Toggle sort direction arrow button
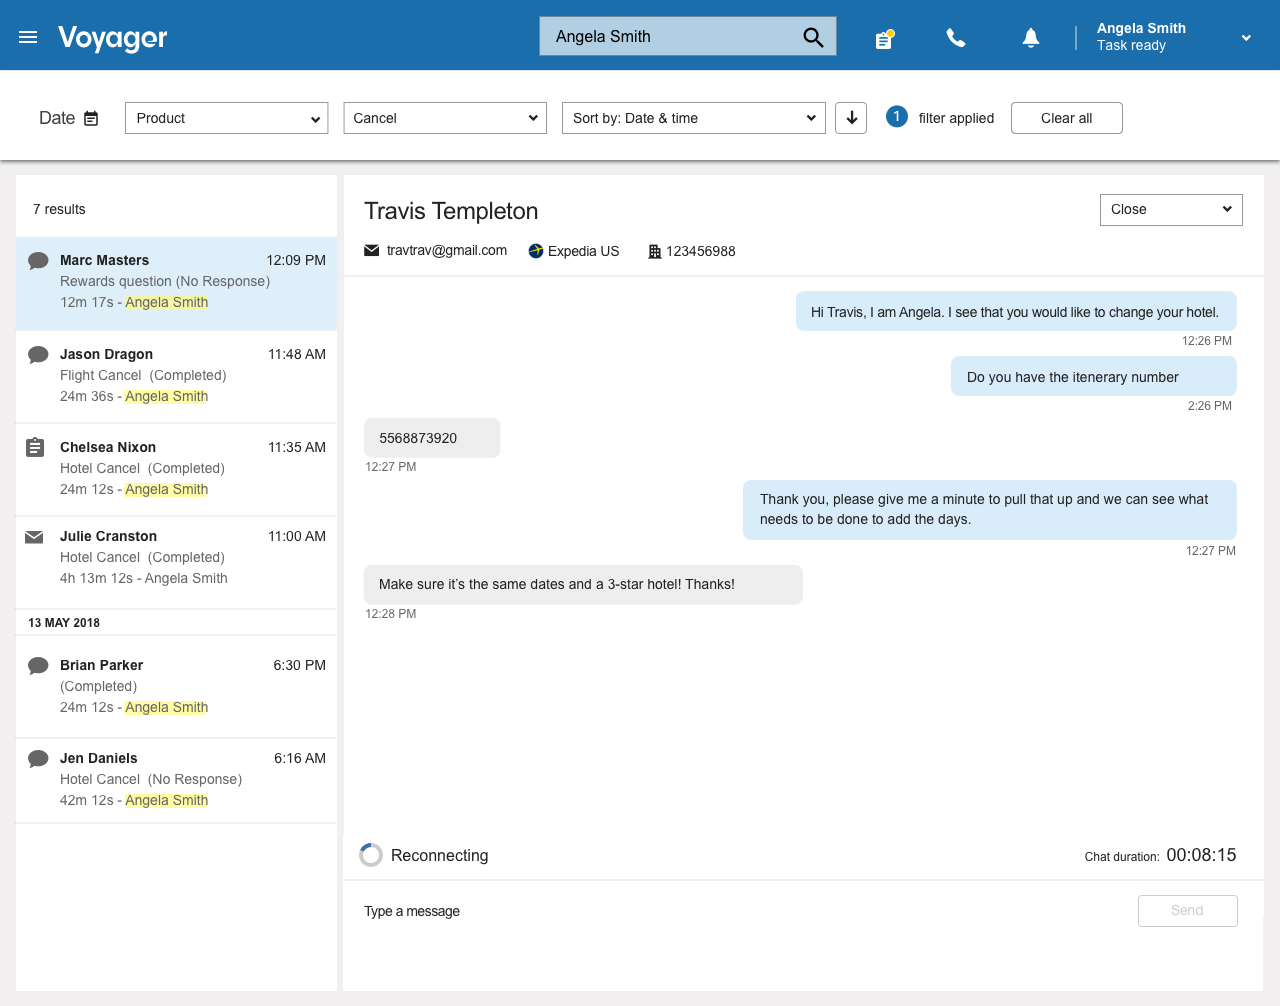 click(x=851, y=118)
